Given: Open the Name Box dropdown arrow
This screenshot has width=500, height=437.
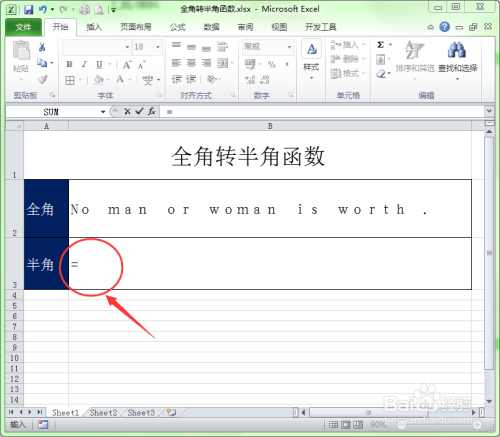Looking at the screenshot, I should click(x=103, y=112).
